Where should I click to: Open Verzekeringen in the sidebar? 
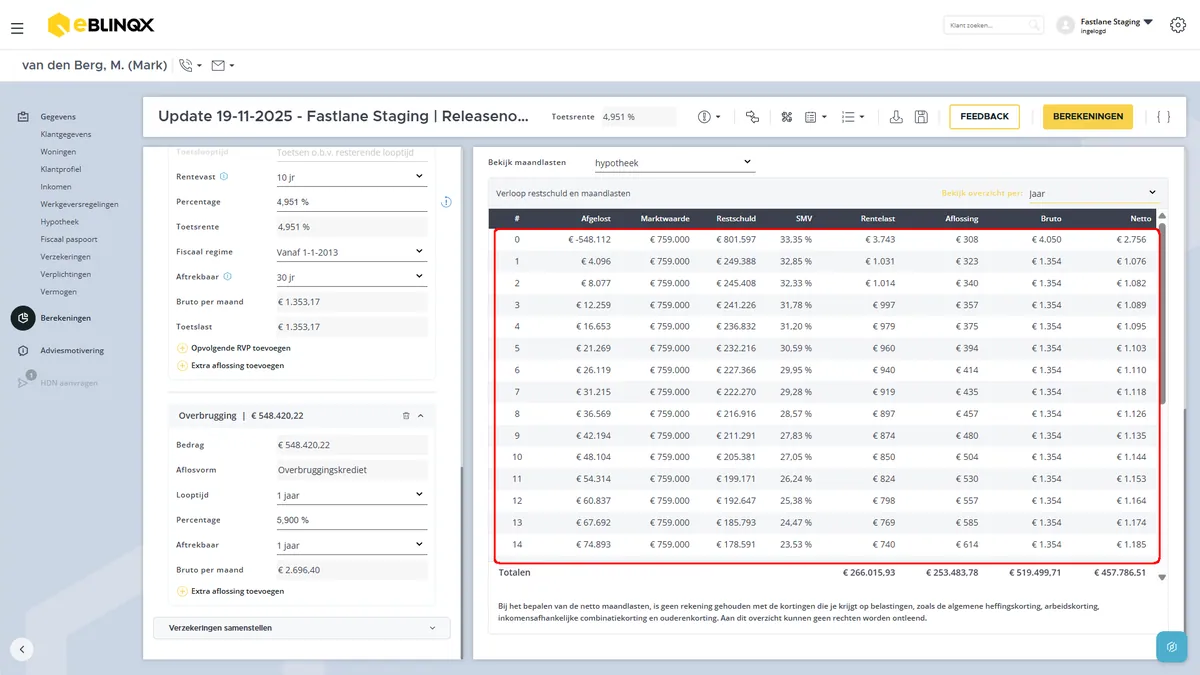coord(65,257)
